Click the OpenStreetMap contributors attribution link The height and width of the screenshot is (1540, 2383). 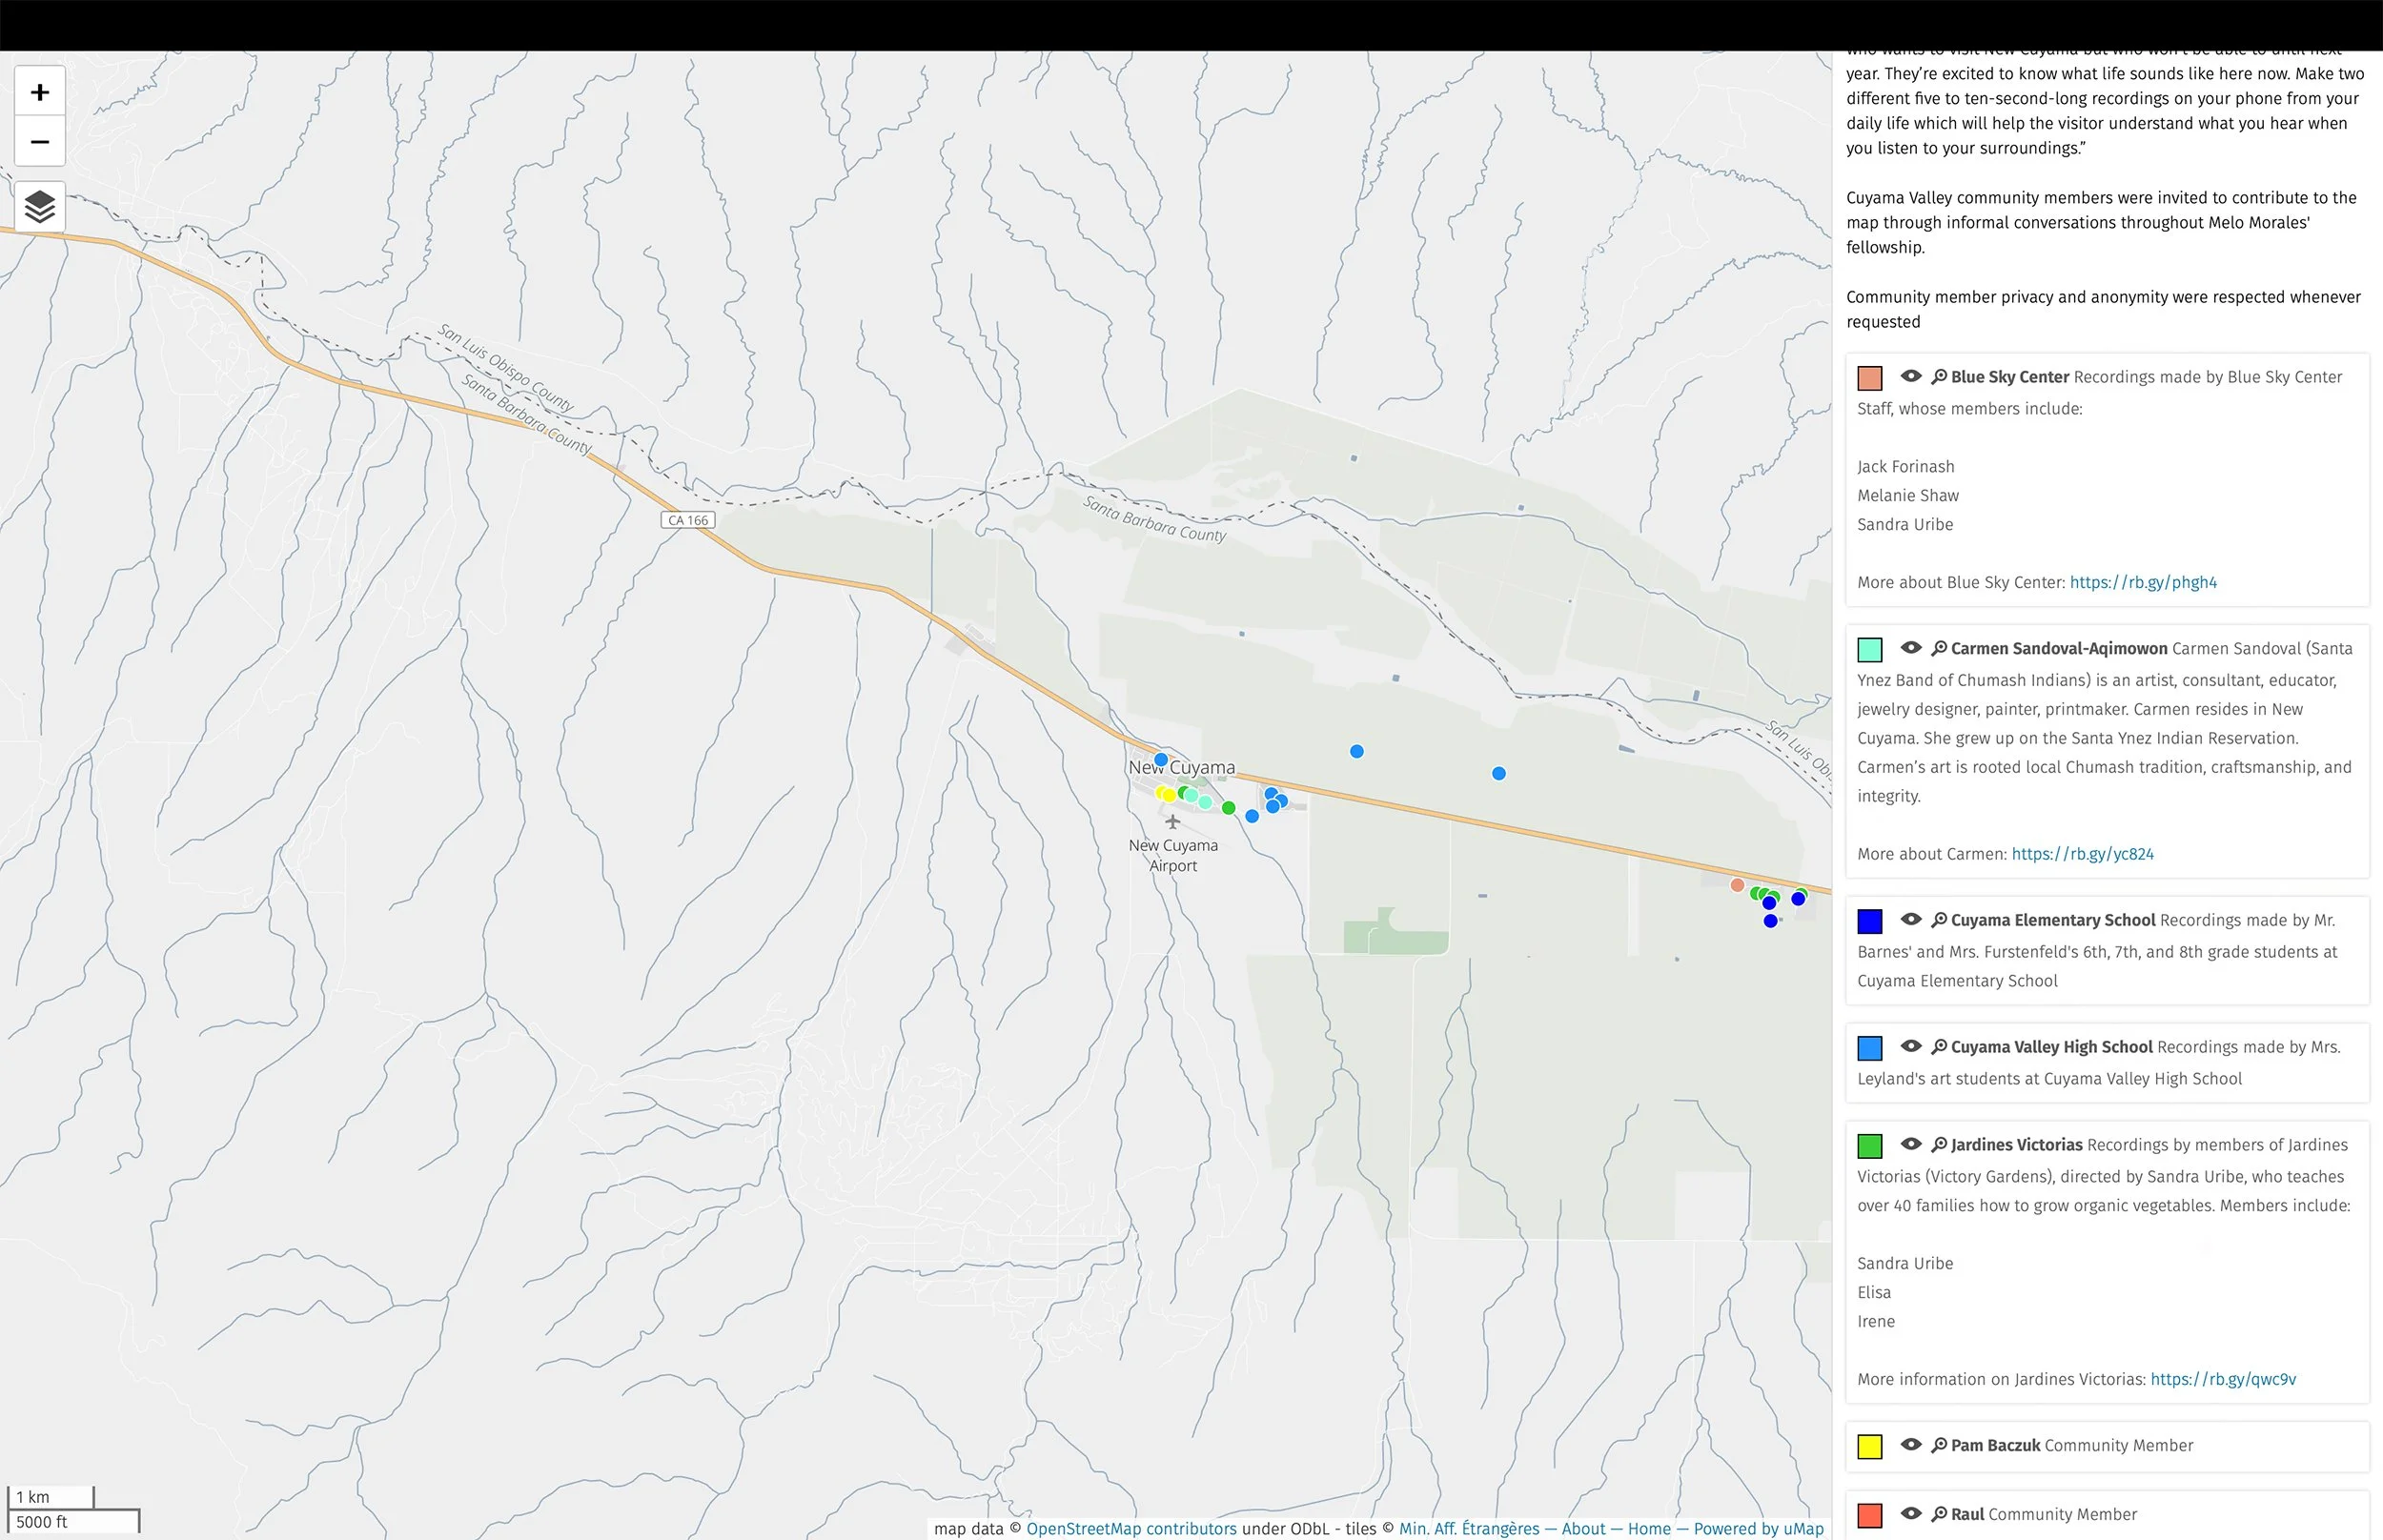click(x=1131, y=1528)
